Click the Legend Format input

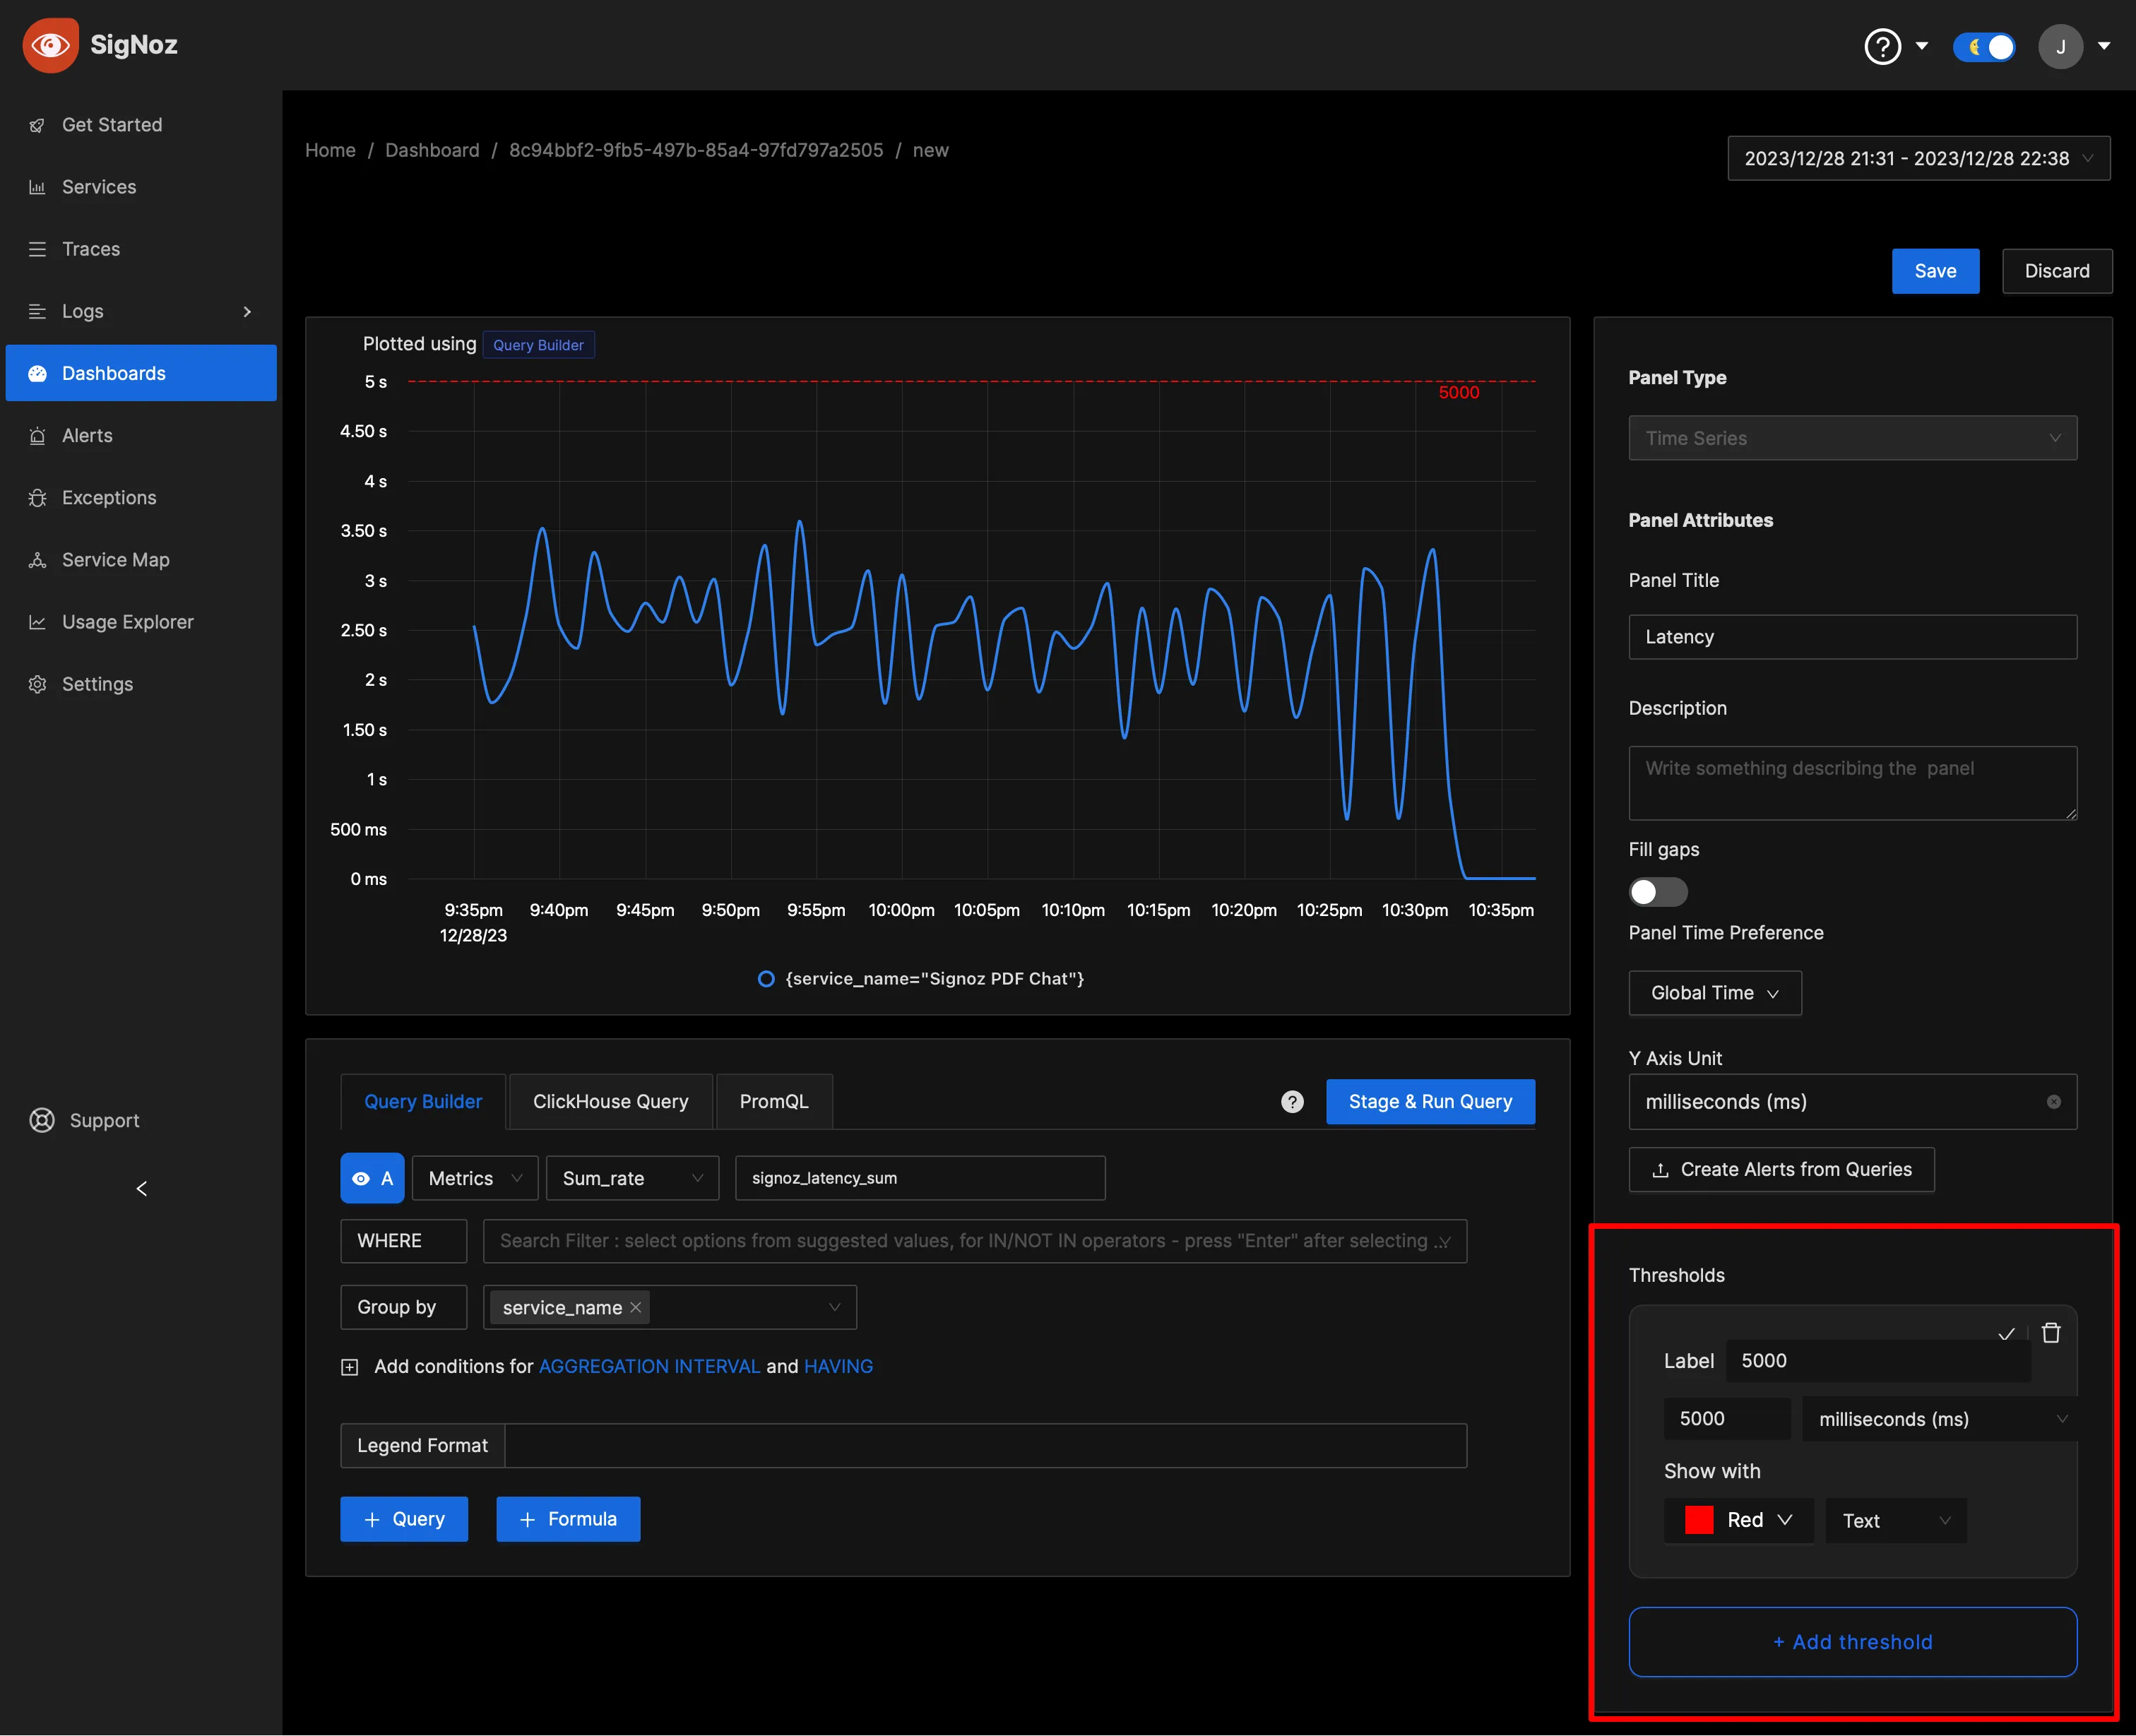(985, 1446)
